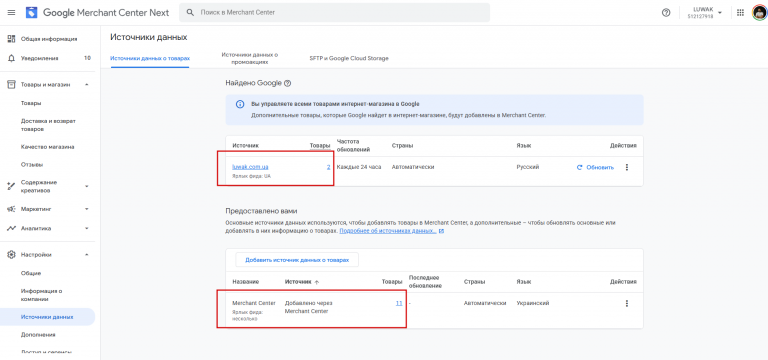Open Отзывы in sidebar

coord(31,165)
